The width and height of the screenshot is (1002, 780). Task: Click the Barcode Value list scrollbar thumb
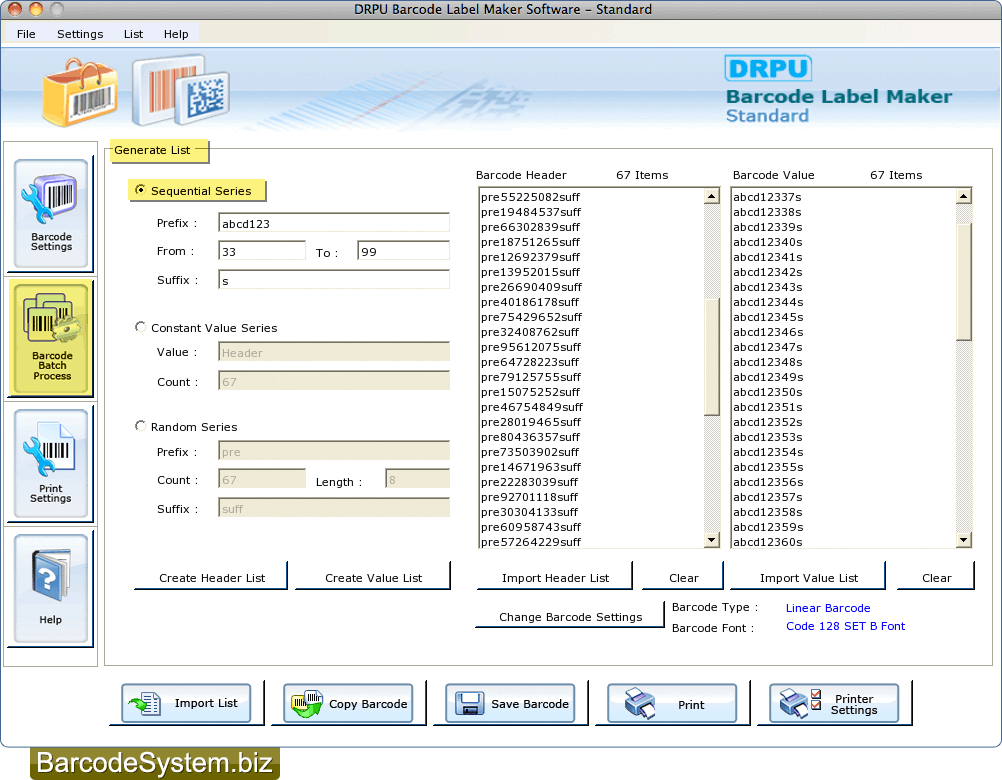(964, 282)
